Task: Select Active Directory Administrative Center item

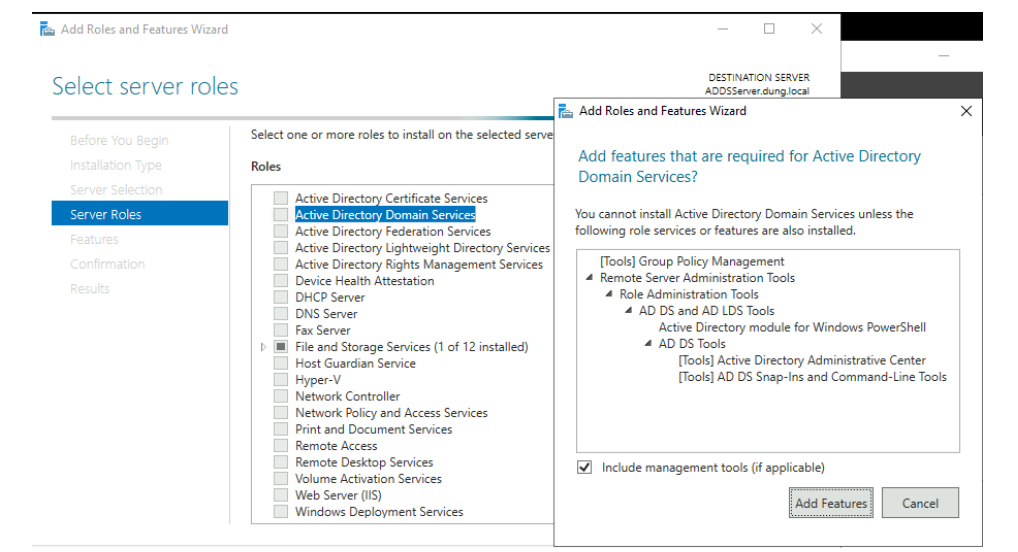Action: click(x=802, y=360)
